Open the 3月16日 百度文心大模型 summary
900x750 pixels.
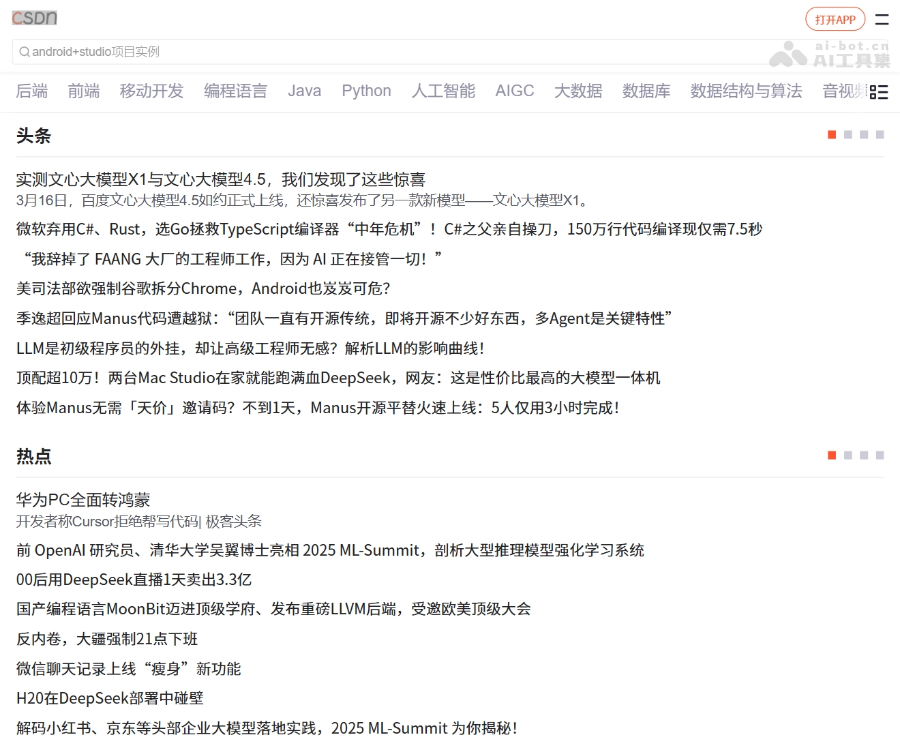[x=302, y=200]
